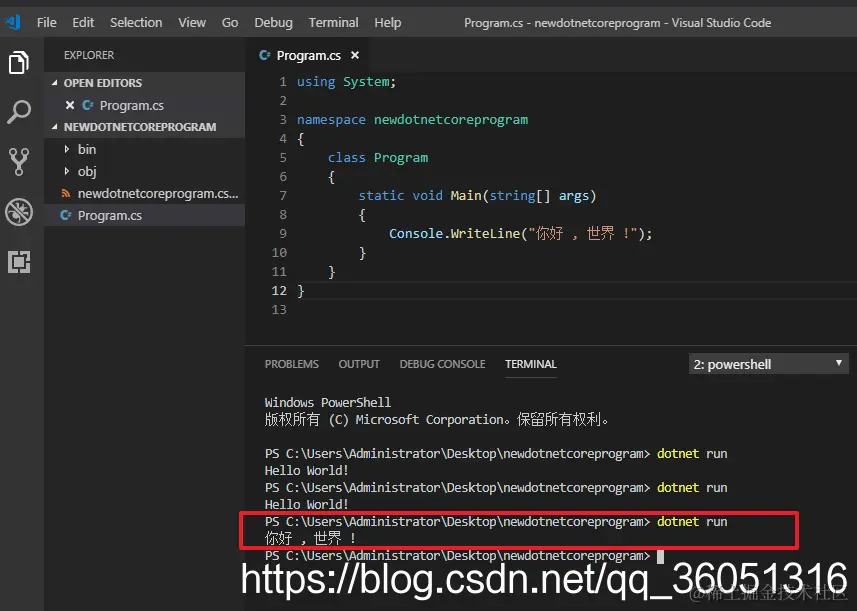Open the Help menu
Screen dimensions: 857x611
388,22
